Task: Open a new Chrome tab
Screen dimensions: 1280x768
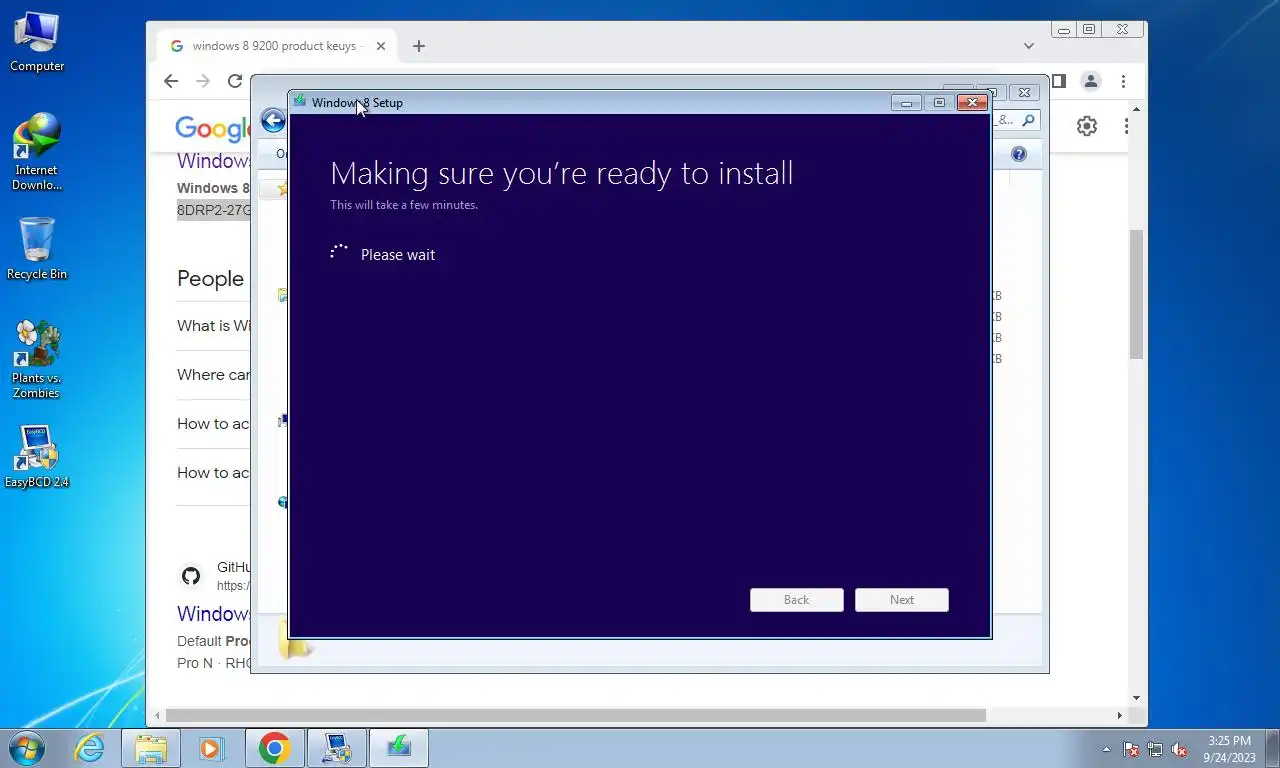Action: click(x=419, y=46)
